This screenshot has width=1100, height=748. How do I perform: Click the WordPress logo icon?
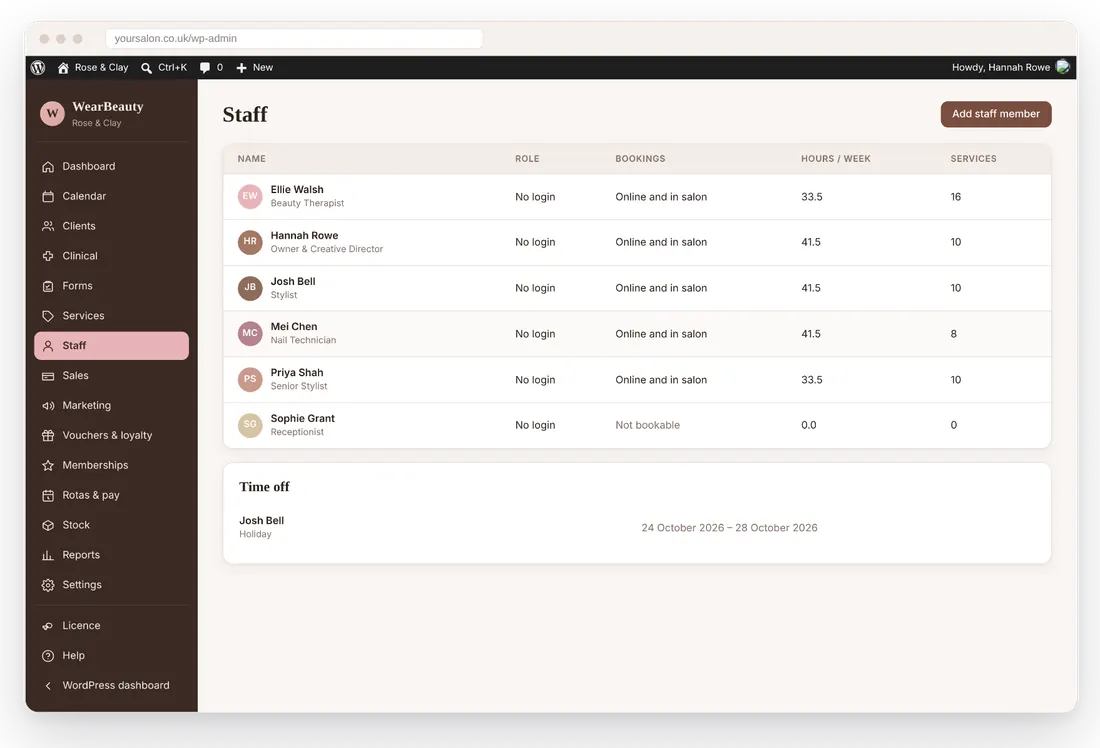[x=38, y=67]
